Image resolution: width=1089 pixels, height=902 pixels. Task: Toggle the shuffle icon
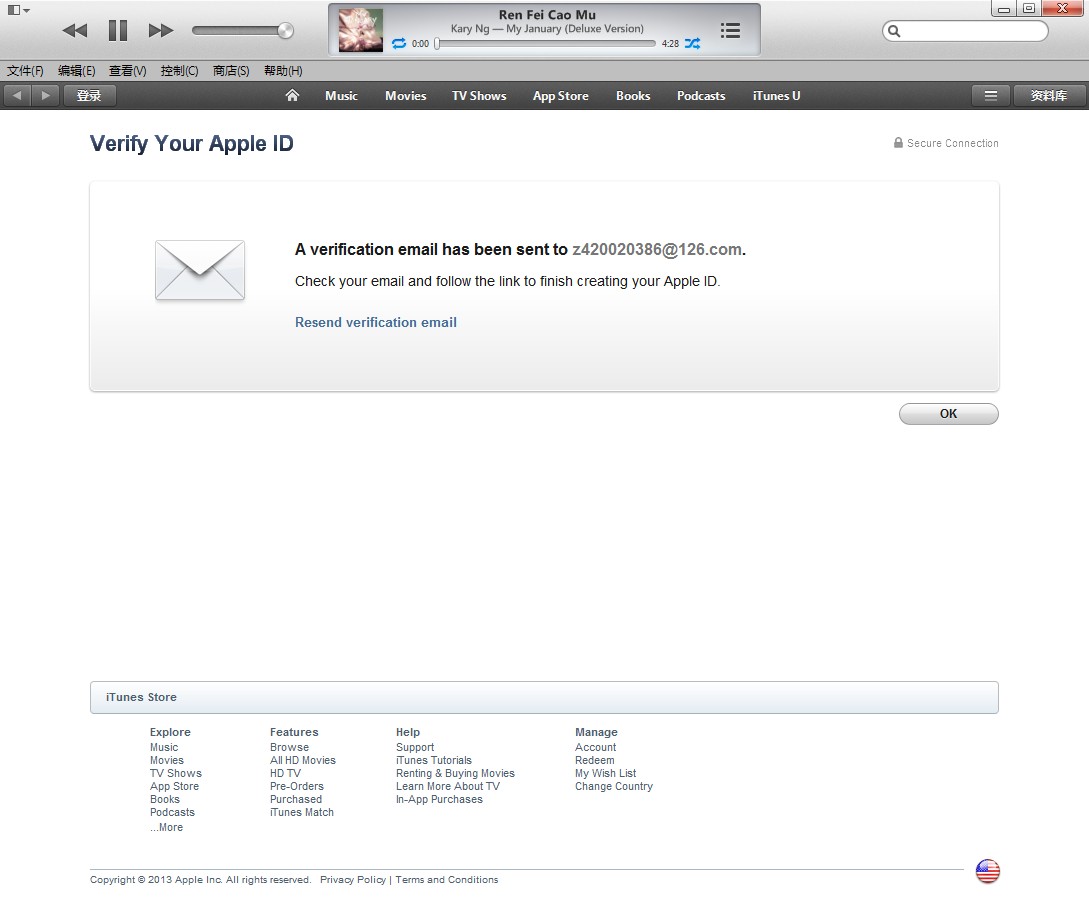pos(692,43)
